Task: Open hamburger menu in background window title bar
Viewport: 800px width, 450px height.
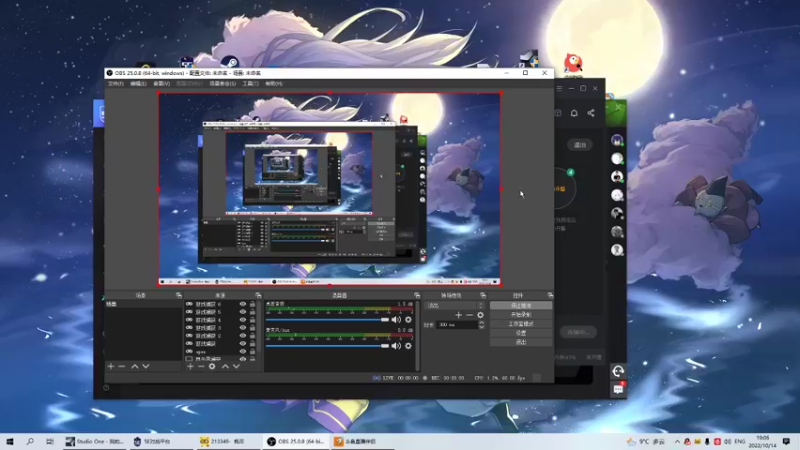Action: click(559, 88)
